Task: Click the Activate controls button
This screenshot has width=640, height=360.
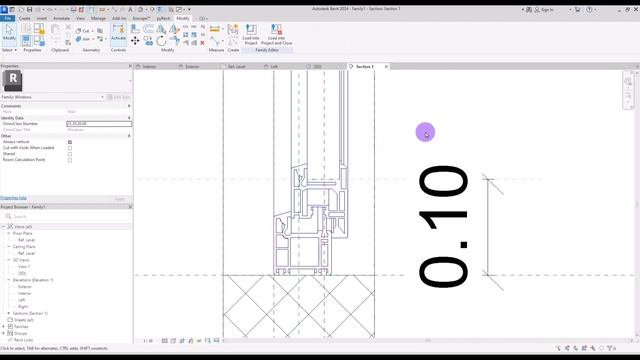Action: pos(118,33)
